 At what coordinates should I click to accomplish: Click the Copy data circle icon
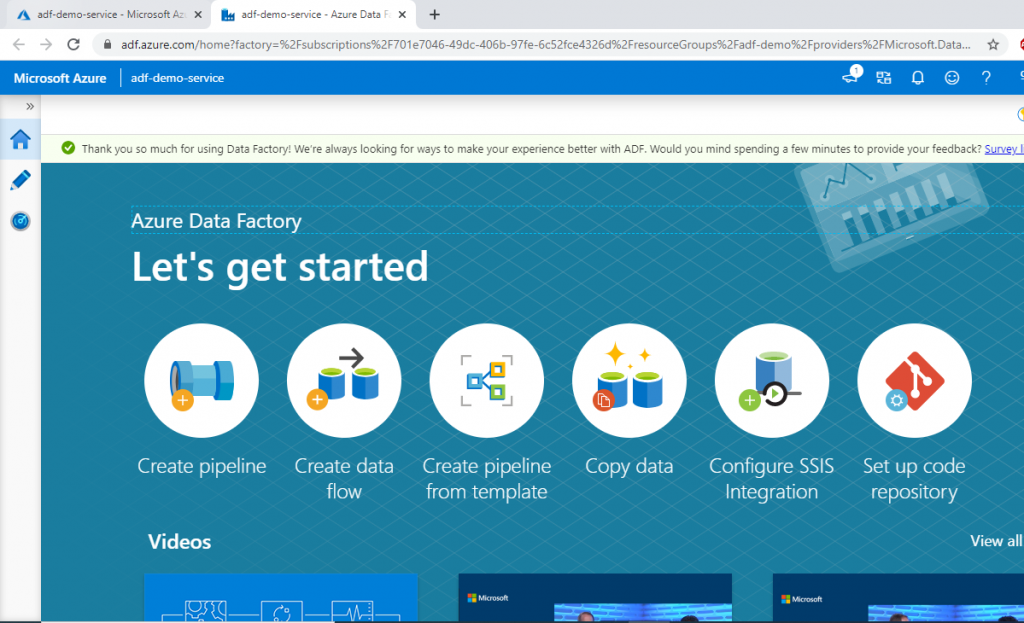629,381
